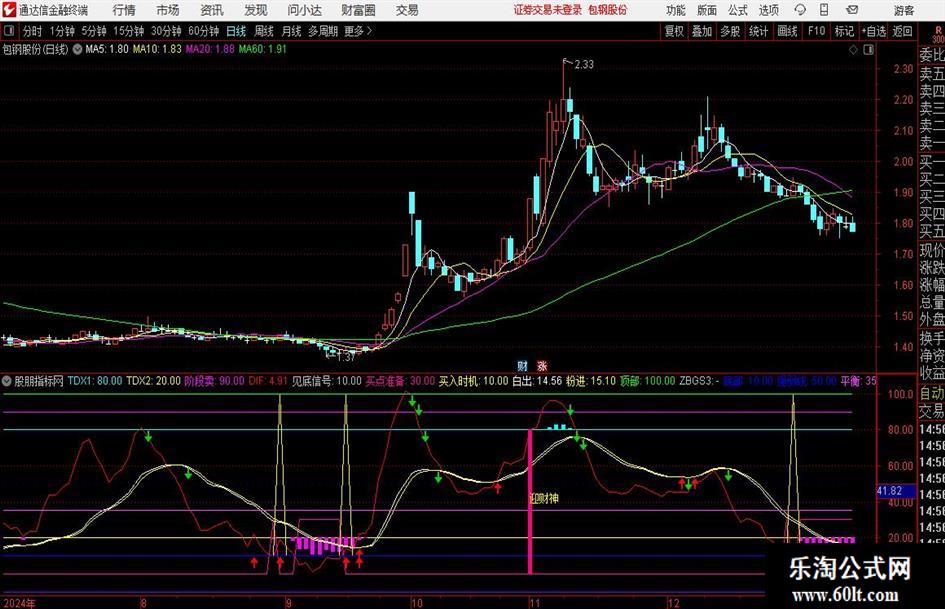Open the 市场 menu

(168, 10)
